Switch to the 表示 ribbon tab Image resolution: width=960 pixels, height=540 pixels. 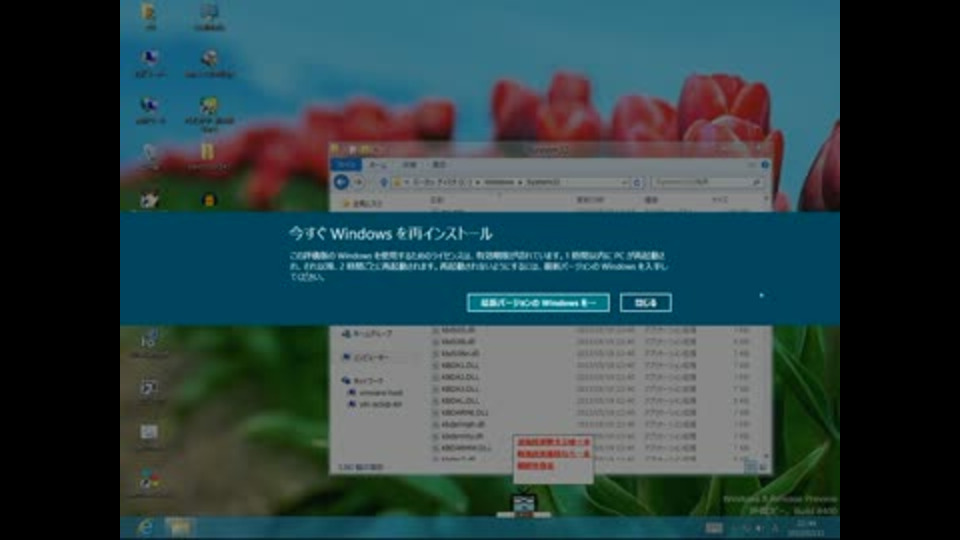point(439,165)
